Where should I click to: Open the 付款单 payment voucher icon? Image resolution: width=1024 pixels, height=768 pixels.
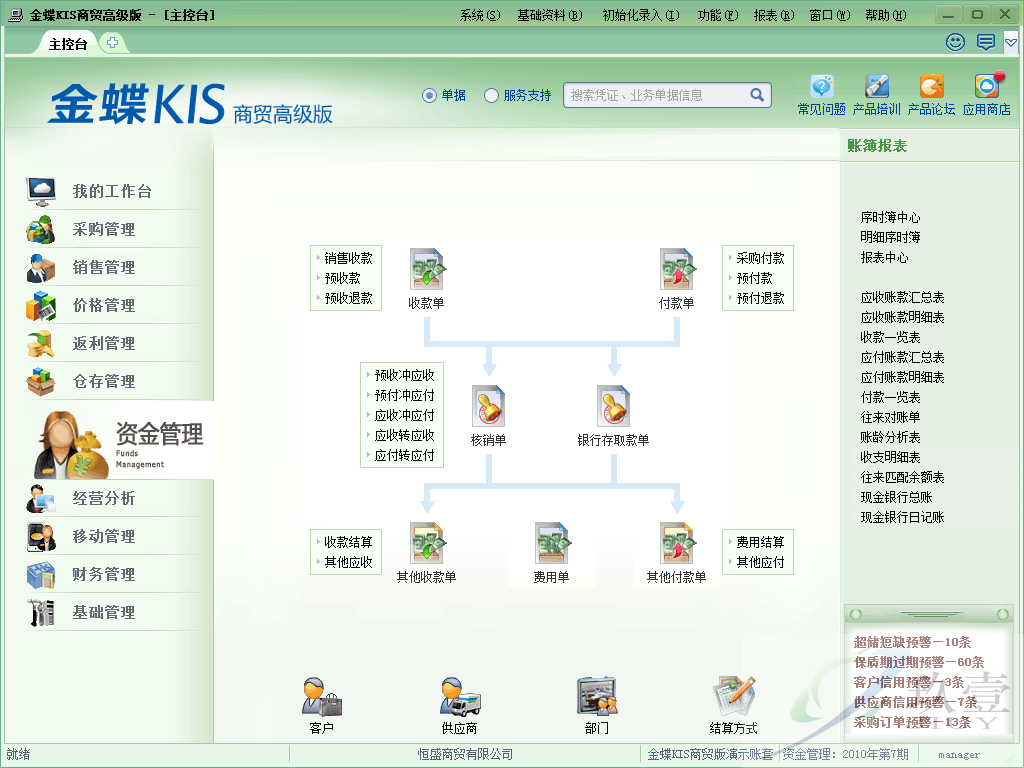[677, 269]
